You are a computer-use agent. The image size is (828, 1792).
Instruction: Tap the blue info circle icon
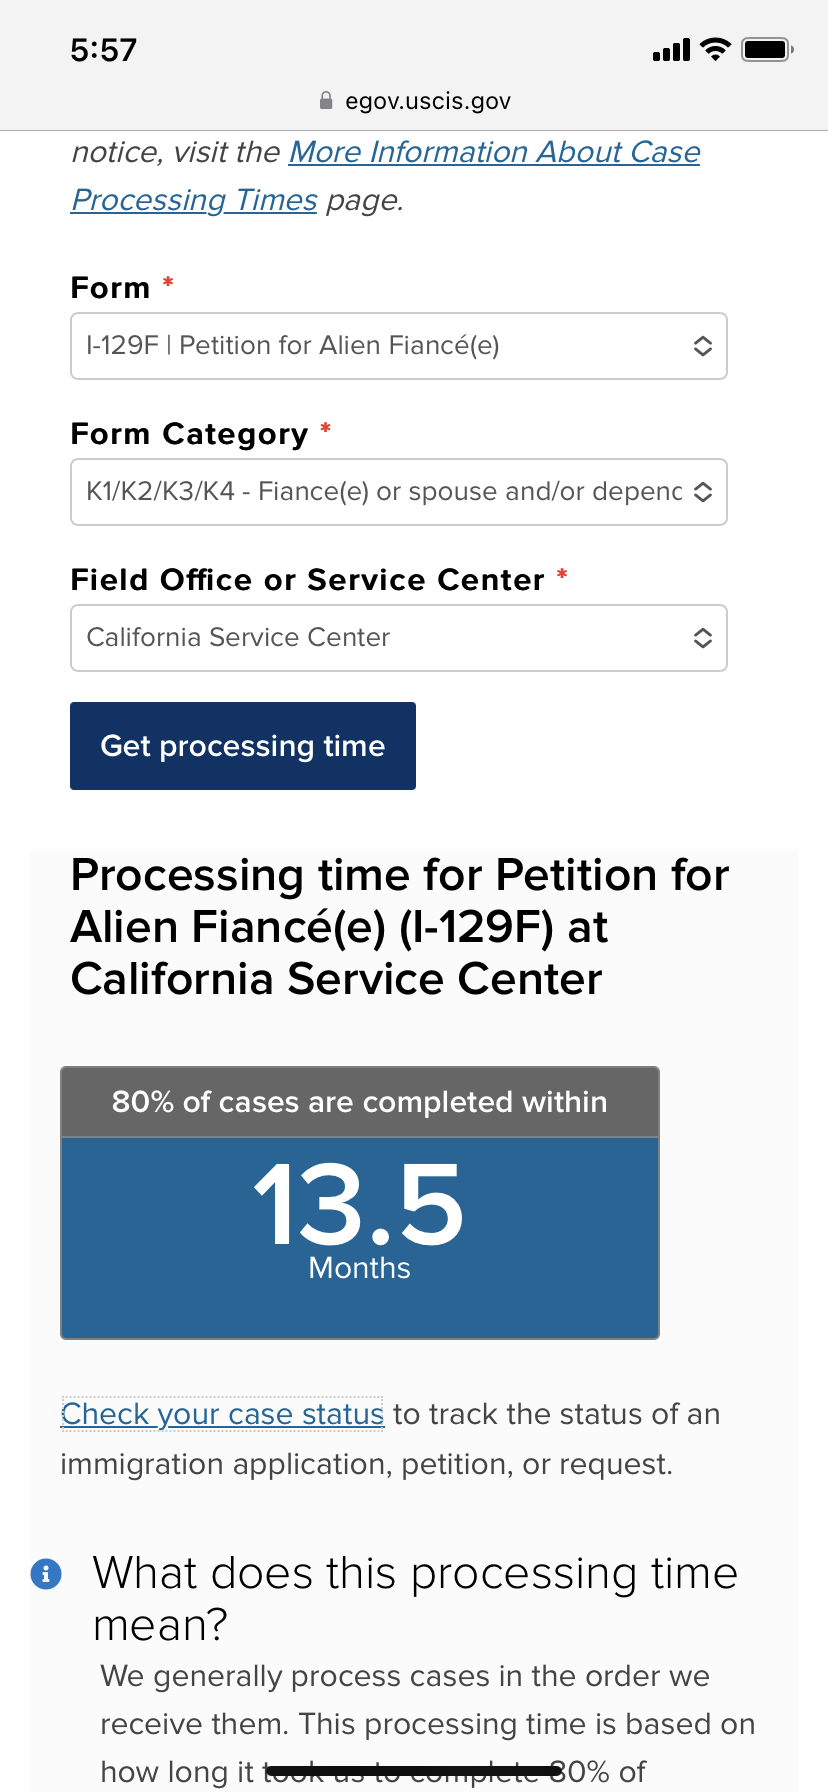point(46,1573)
